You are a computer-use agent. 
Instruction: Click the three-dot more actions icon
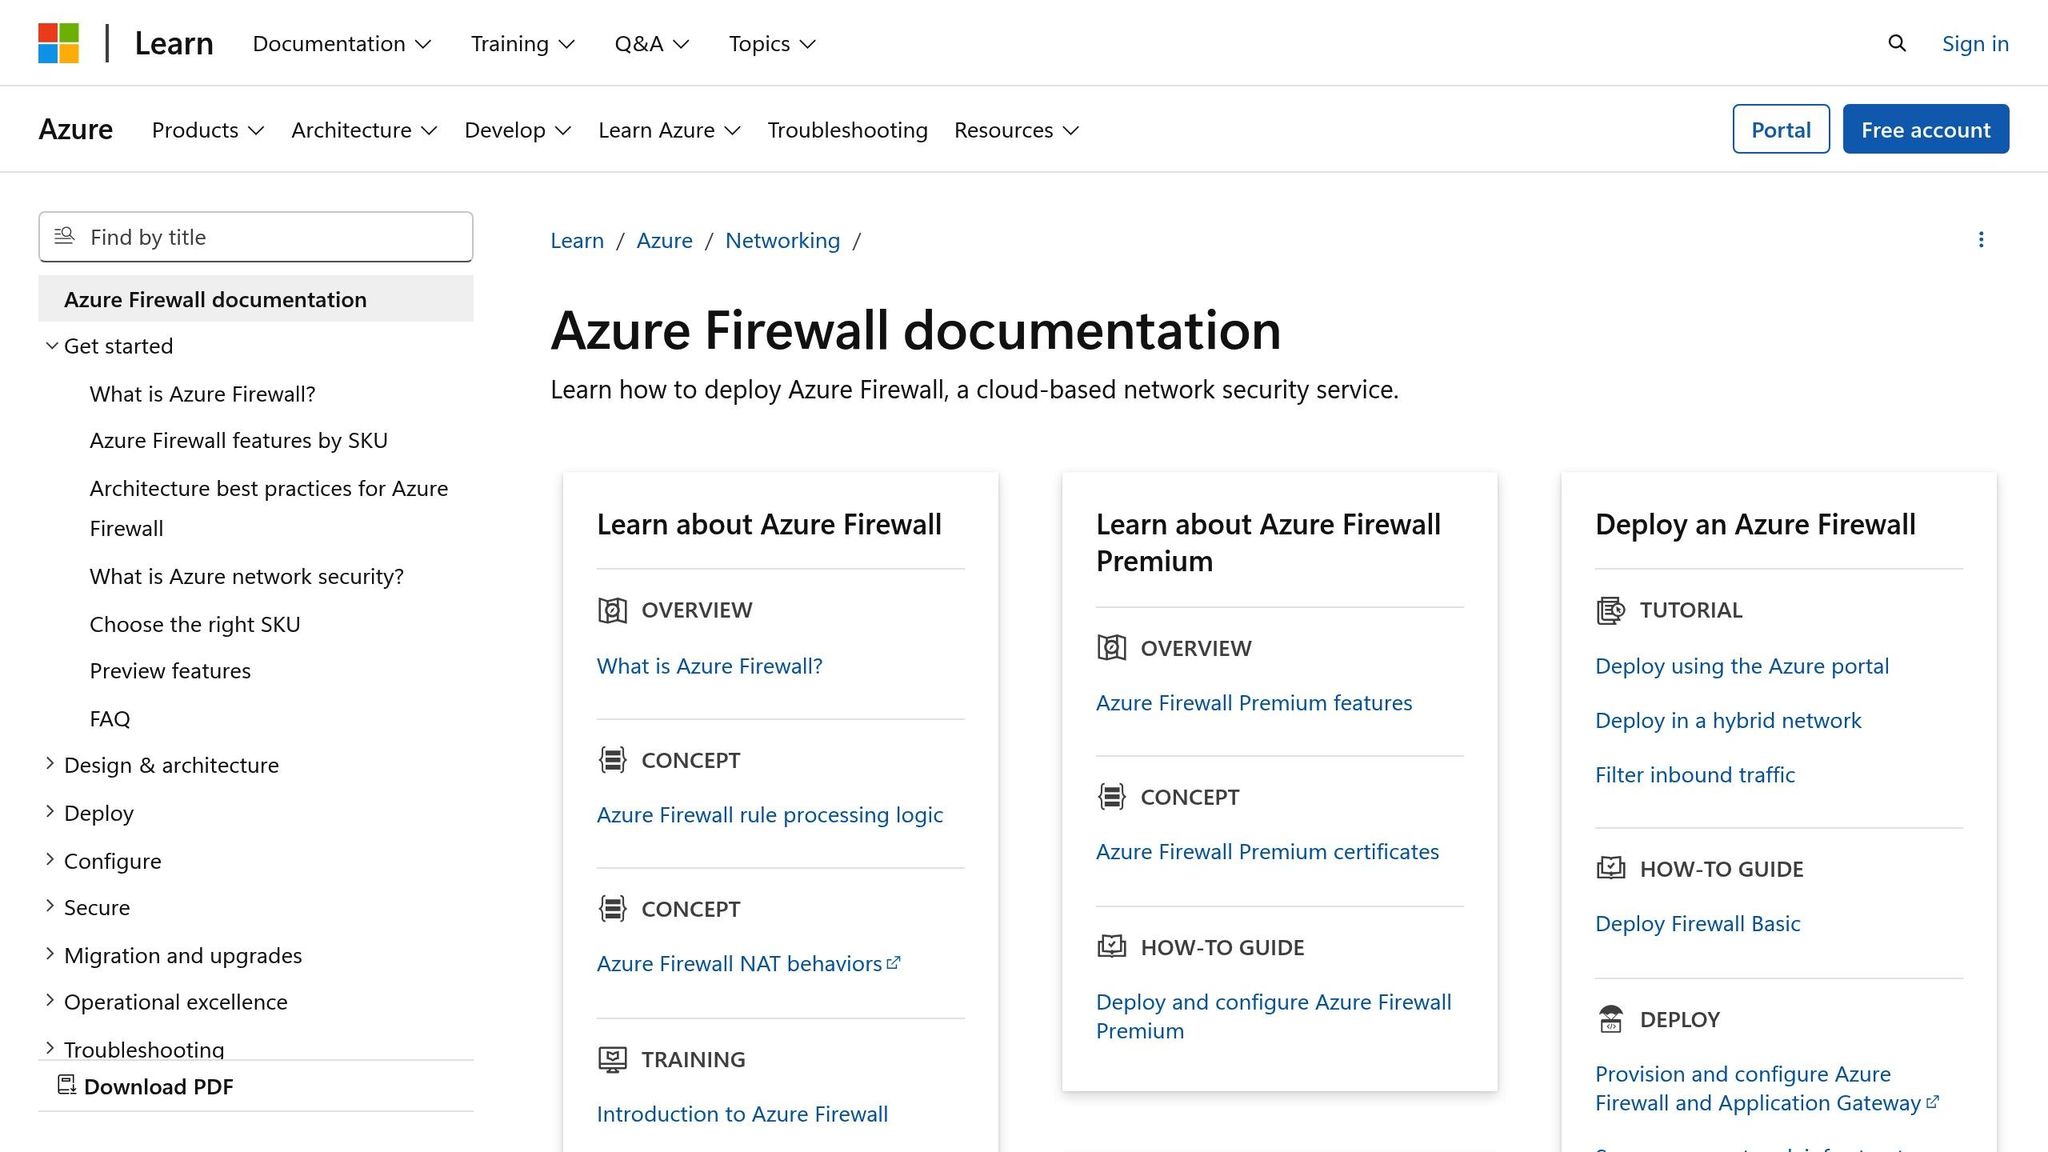click(1981, 239)
